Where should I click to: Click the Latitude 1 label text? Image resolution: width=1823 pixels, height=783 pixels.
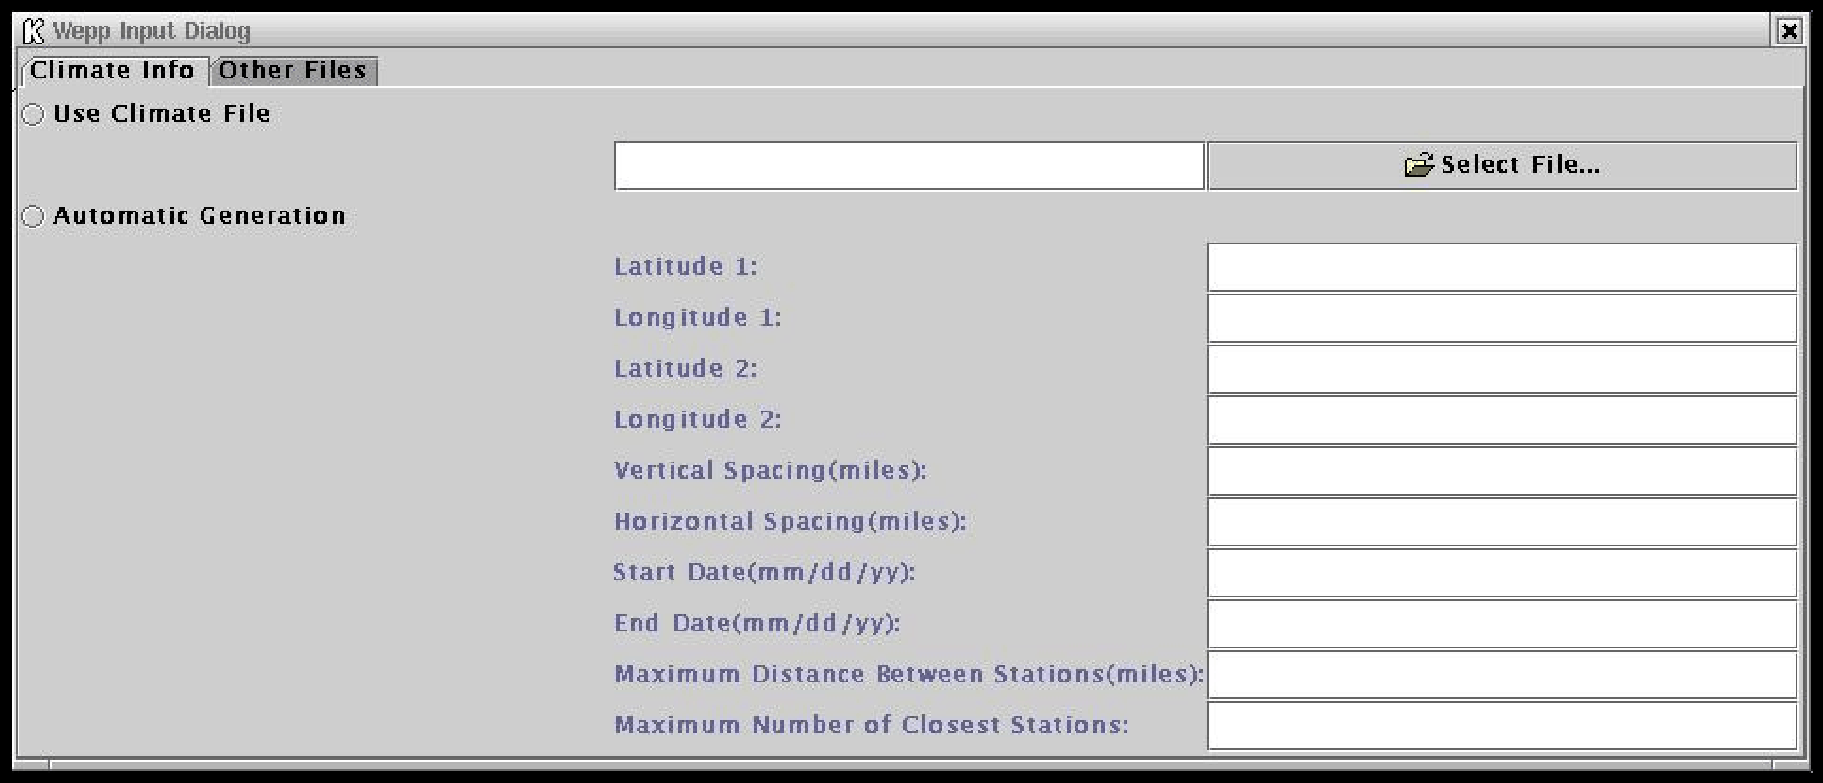(x=685, y=267)
